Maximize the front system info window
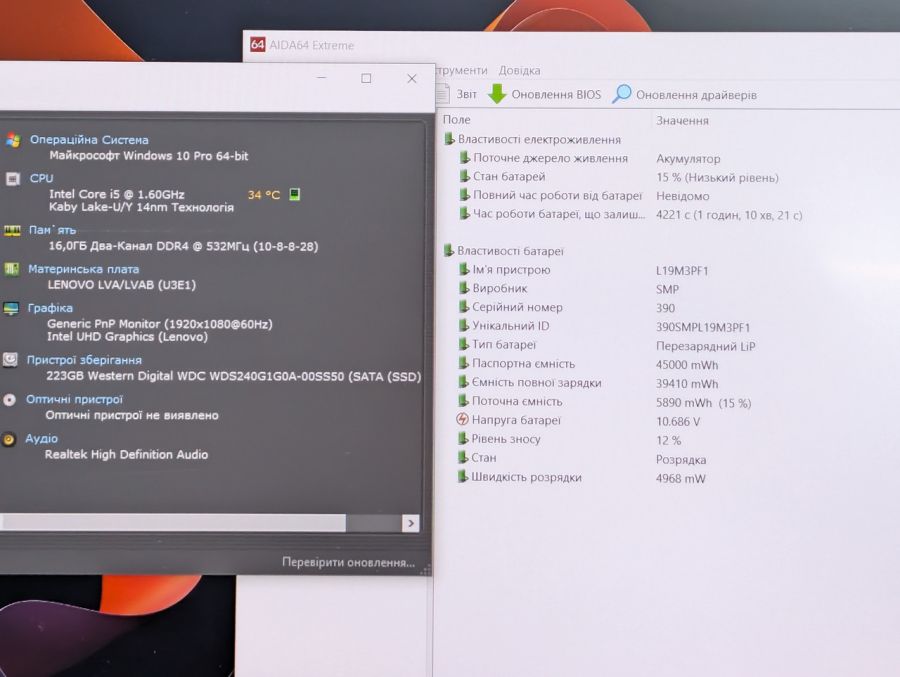This screenshot has width=900, height=677. tap(366, 78)
